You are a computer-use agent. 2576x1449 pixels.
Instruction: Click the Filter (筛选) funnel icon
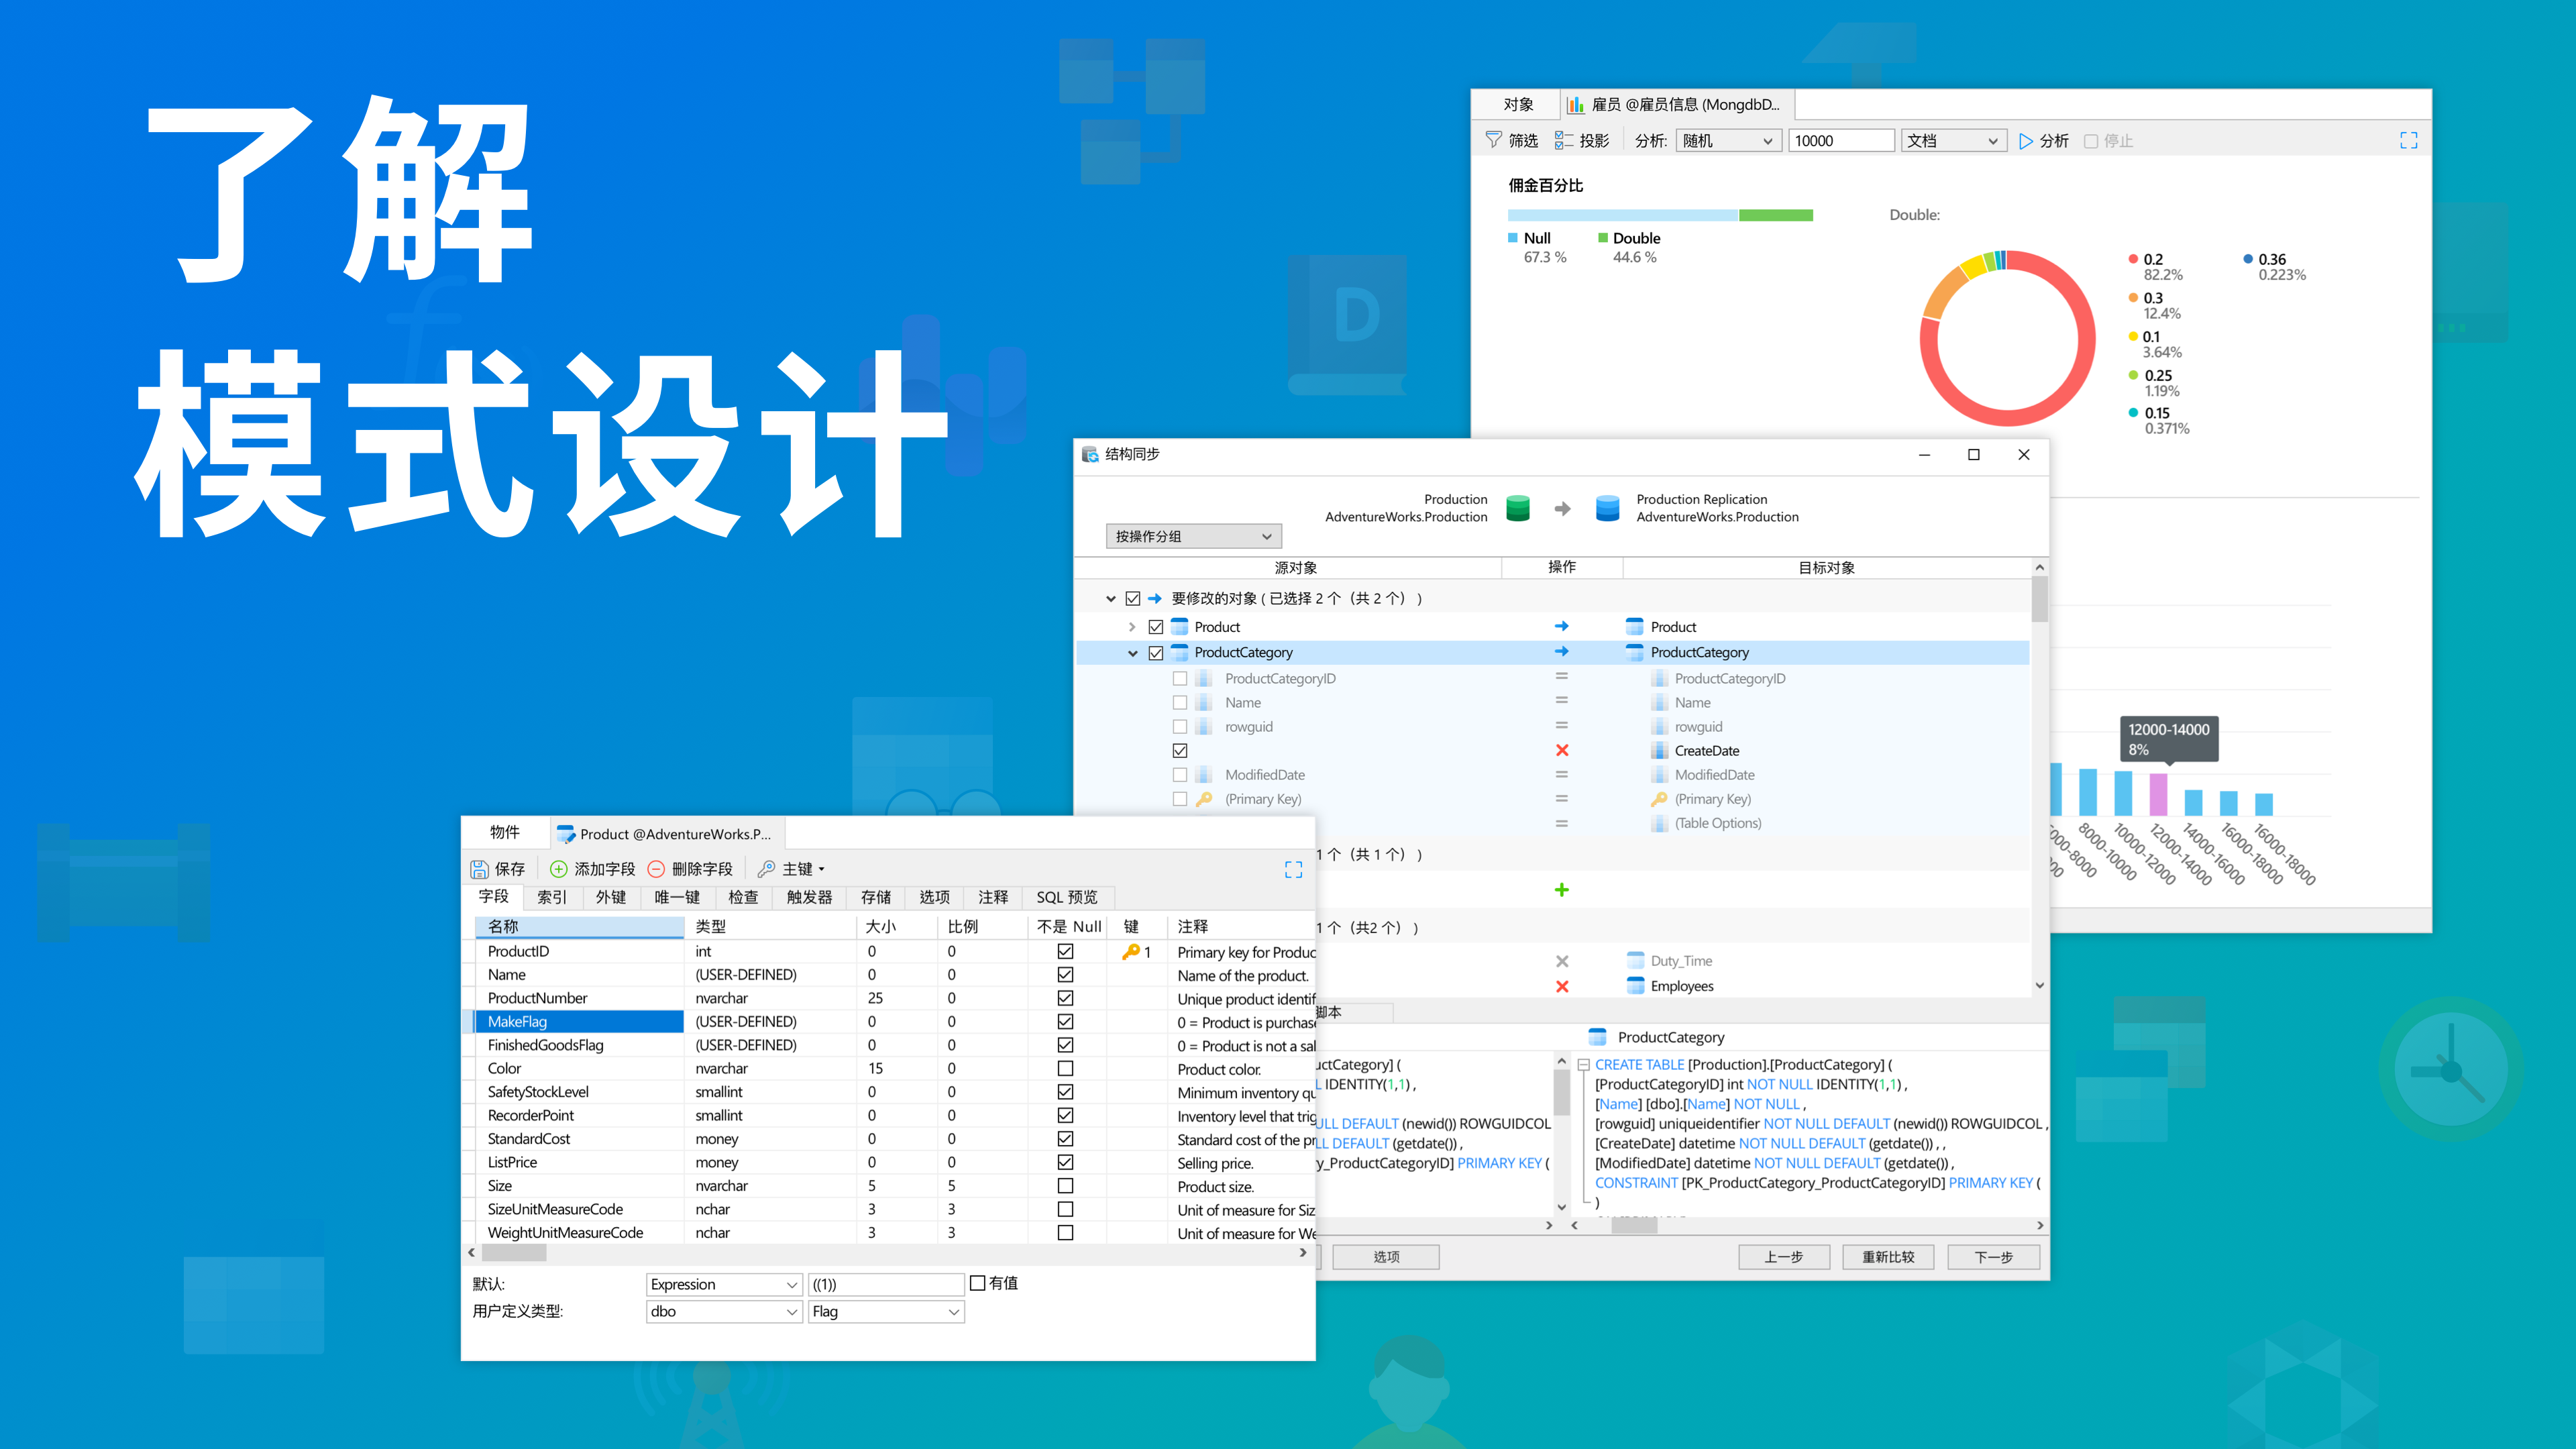1494,140
